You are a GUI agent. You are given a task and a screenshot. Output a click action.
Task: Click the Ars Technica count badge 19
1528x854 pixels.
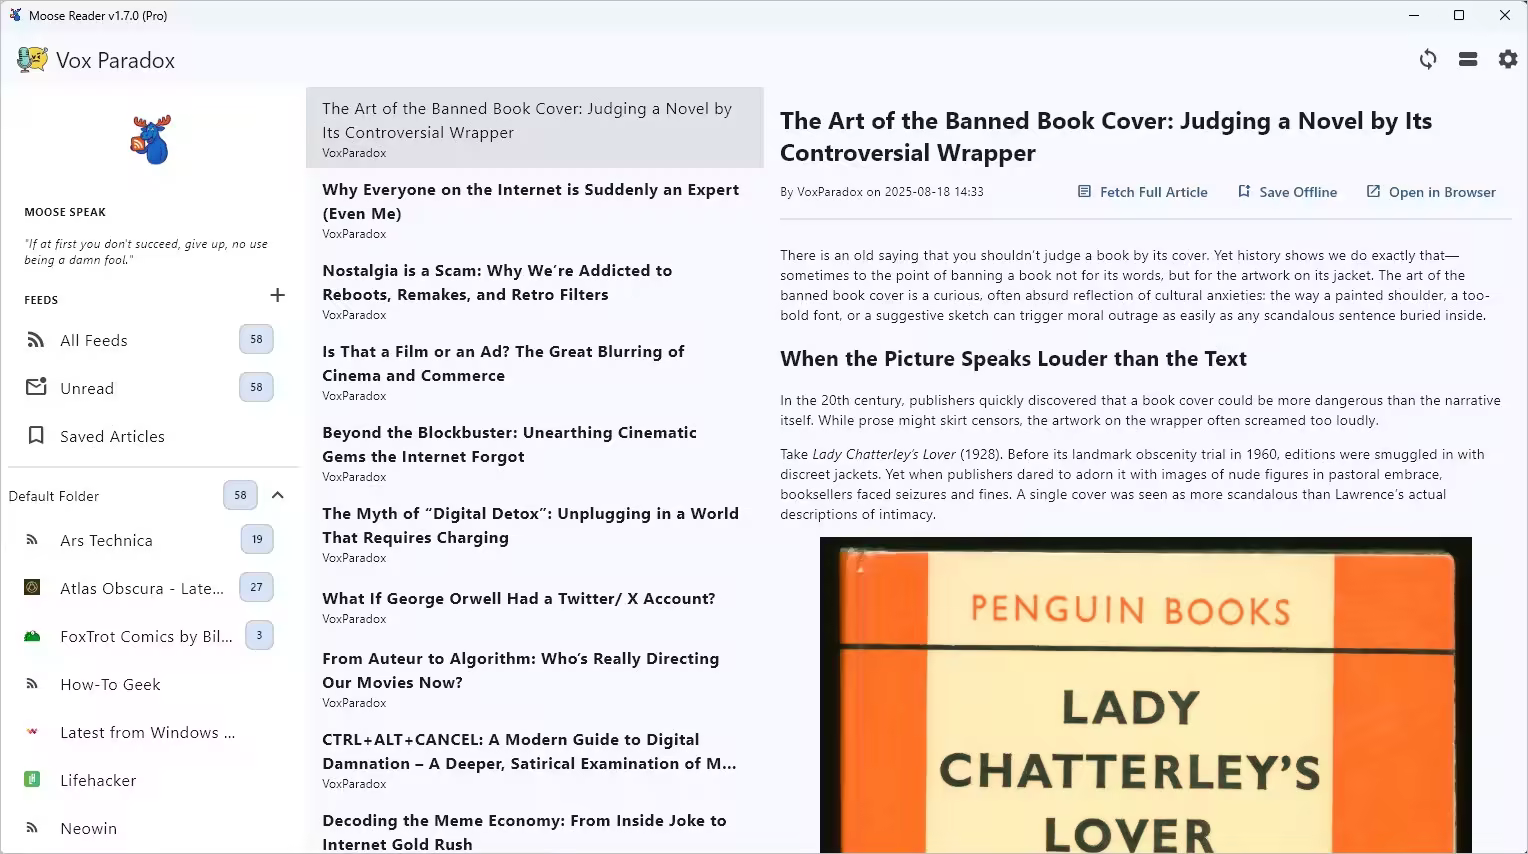257,539
